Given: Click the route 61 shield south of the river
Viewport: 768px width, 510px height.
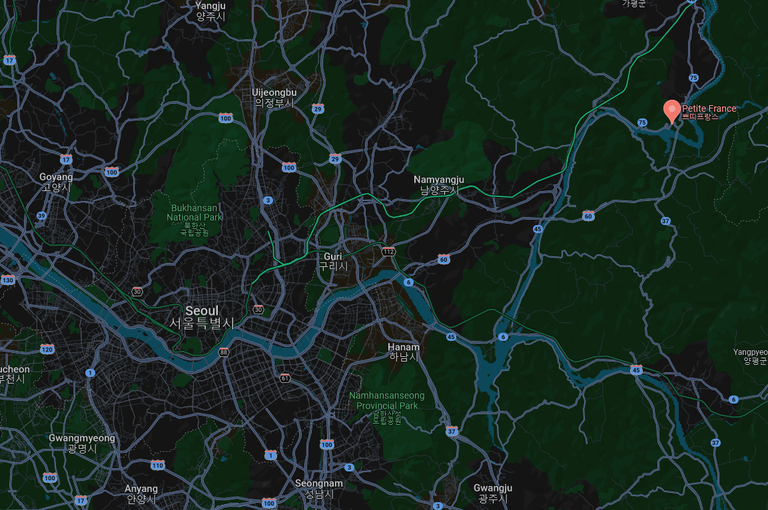Looking at the screenshot, I should 285,378.
